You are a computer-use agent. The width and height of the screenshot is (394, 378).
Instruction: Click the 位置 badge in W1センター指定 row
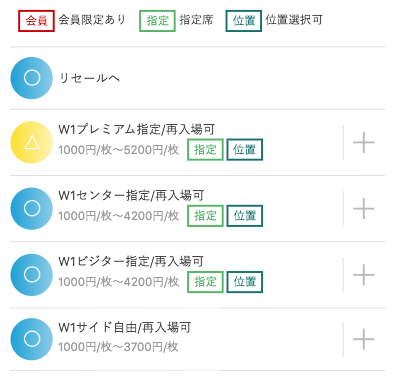pyautogui.click(x=245, y=216)
